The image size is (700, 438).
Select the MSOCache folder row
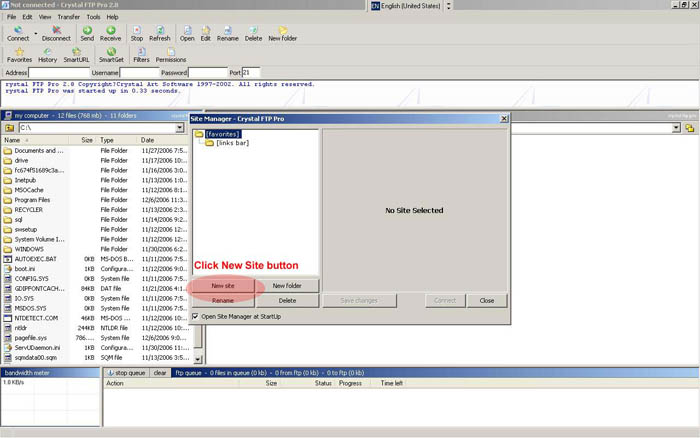pyautogui.click(x=96, y=190)
